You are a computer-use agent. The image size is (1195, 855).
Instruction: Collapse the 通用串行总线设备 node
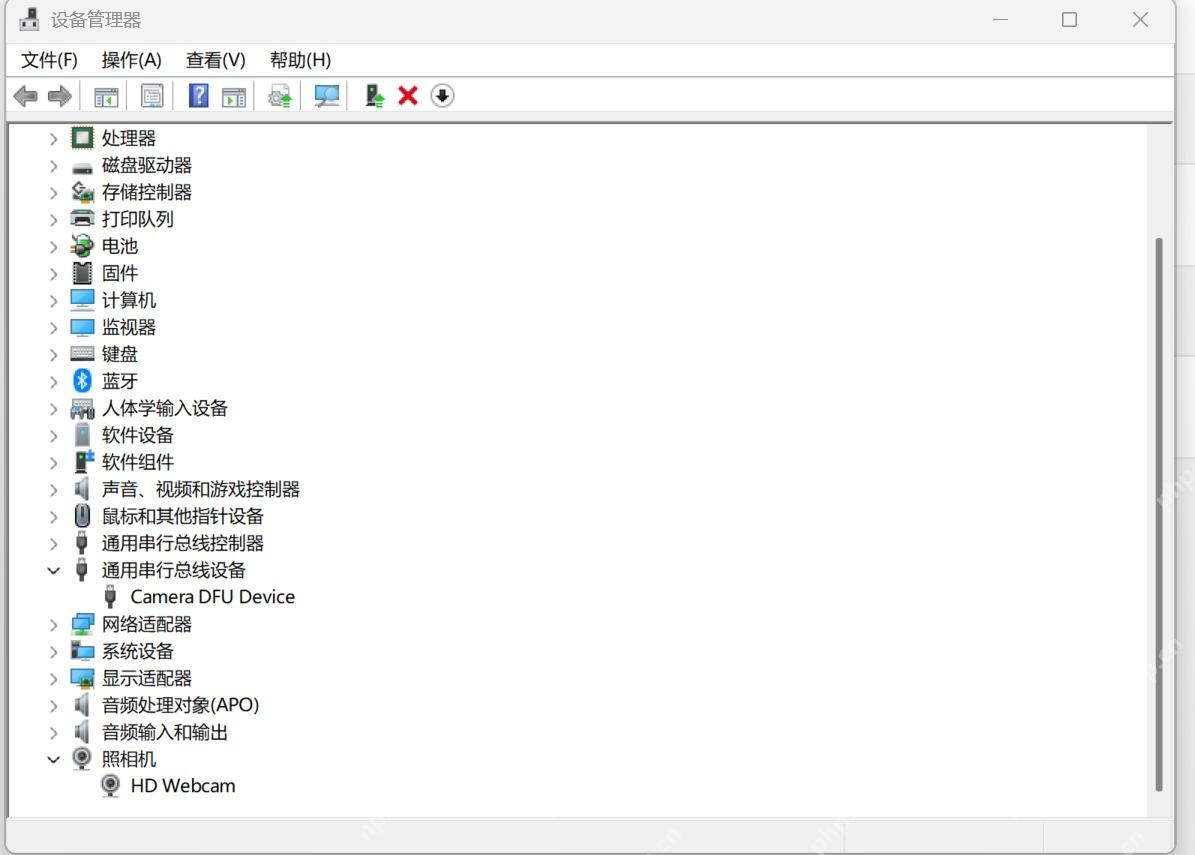[53, 571]
